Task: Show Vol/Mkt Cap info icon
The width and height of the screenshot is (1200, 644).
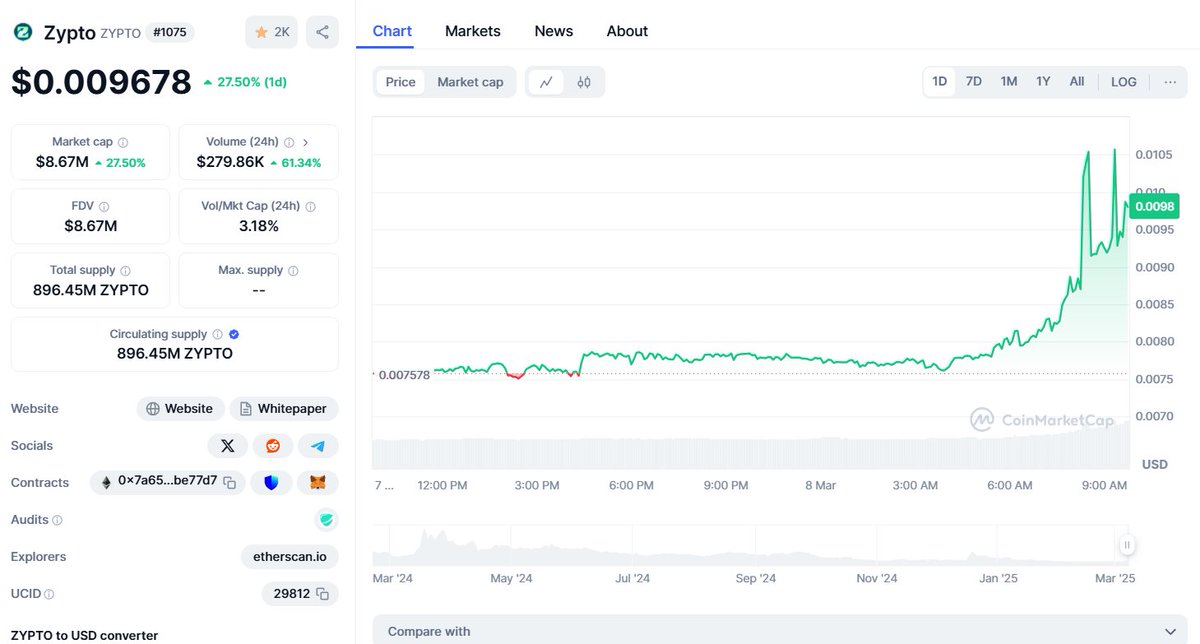Action: [x=310, y=207]
